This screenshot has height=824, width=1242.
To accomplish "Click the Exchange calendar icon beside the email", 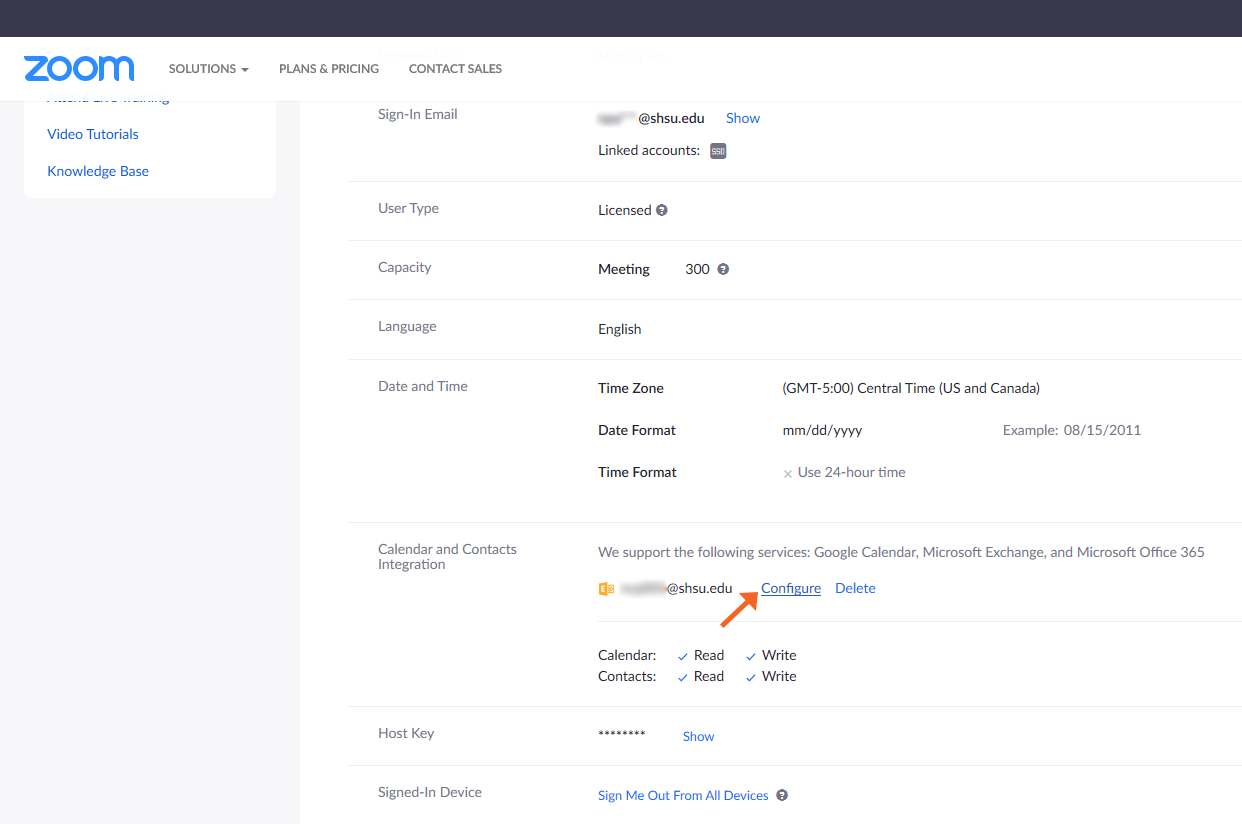I will [x=605, y=588].
